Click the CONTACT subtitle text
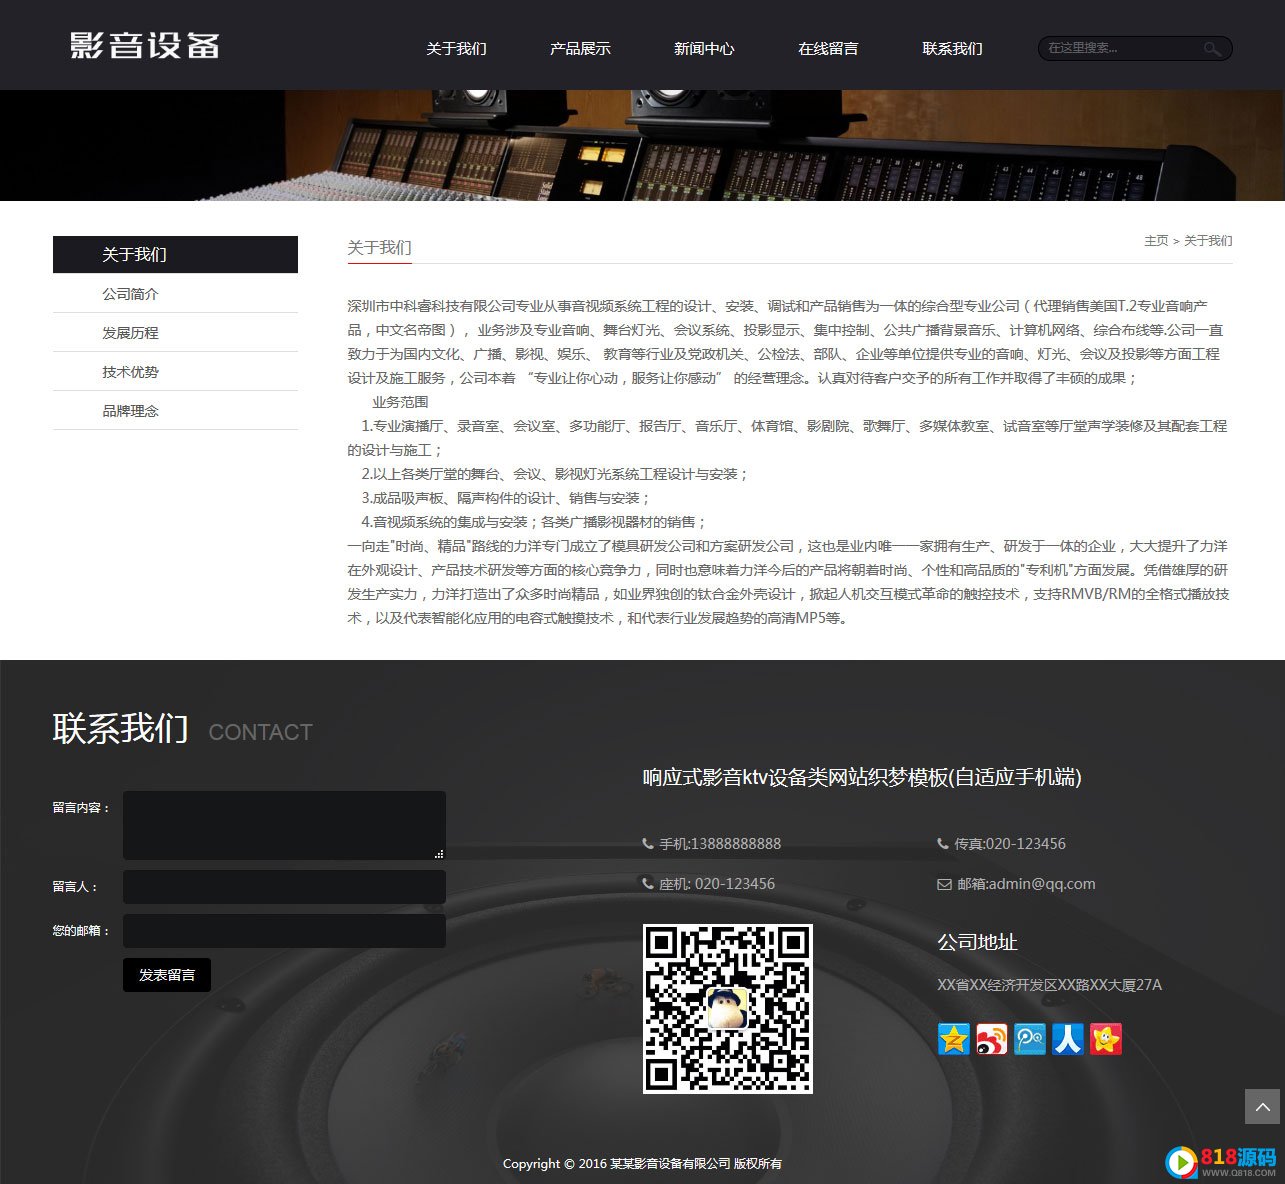1285x1184 pixels. coord(260,732)
